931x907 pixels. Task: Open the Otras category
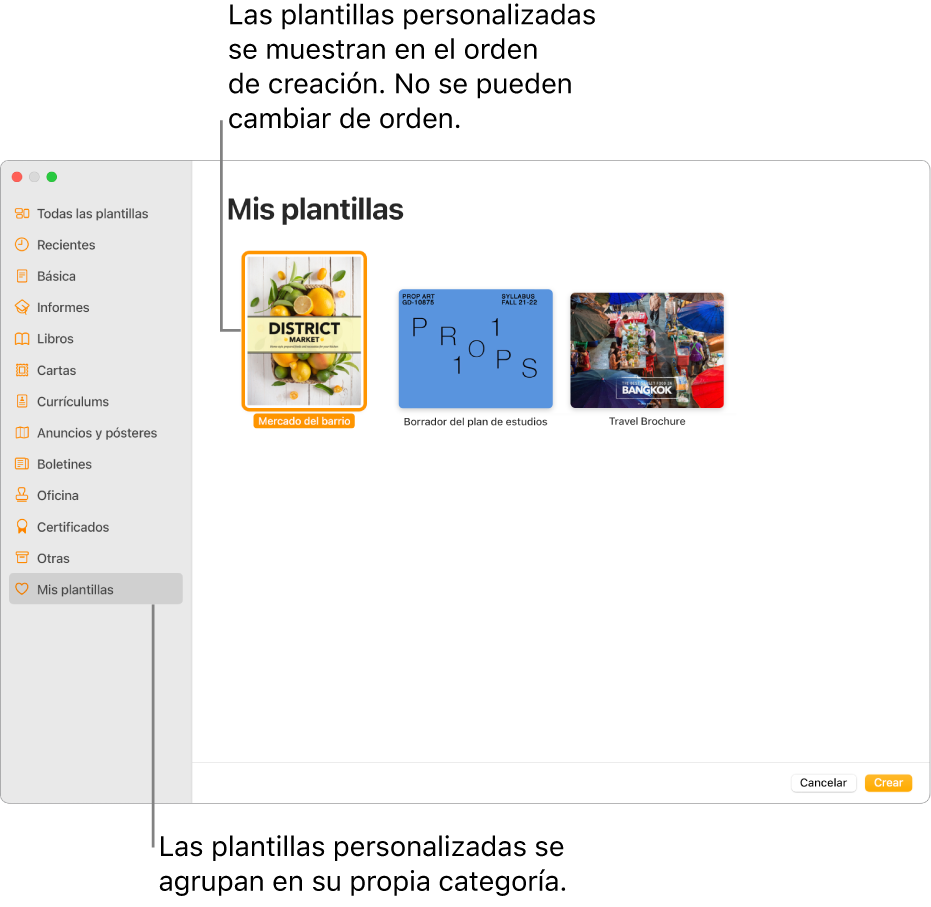[x=53, y=559]
